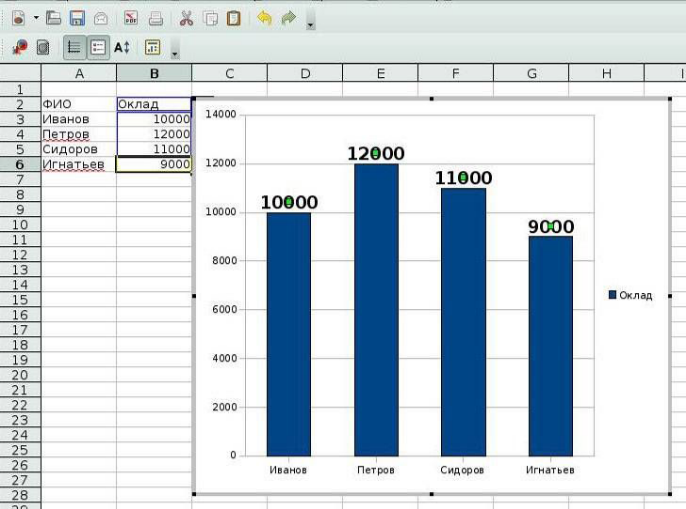Select column B header

(154, 73)
